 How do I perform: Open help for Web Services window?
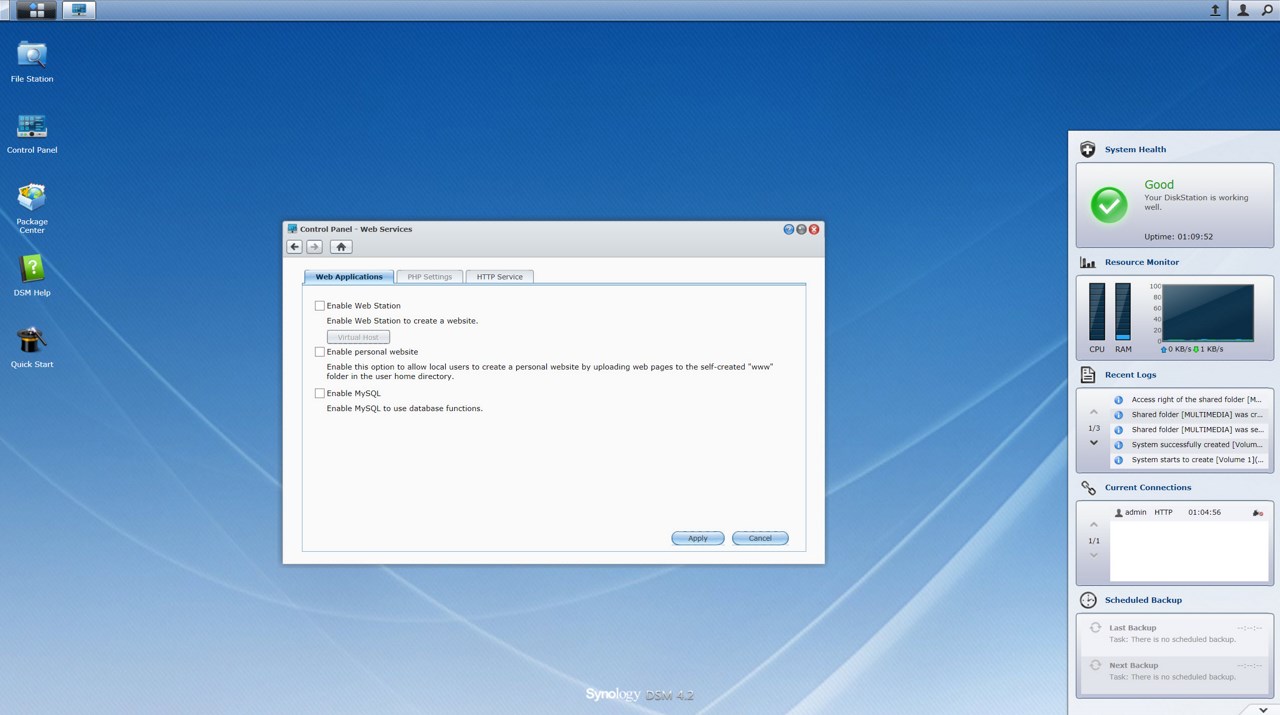click(788, 229)
